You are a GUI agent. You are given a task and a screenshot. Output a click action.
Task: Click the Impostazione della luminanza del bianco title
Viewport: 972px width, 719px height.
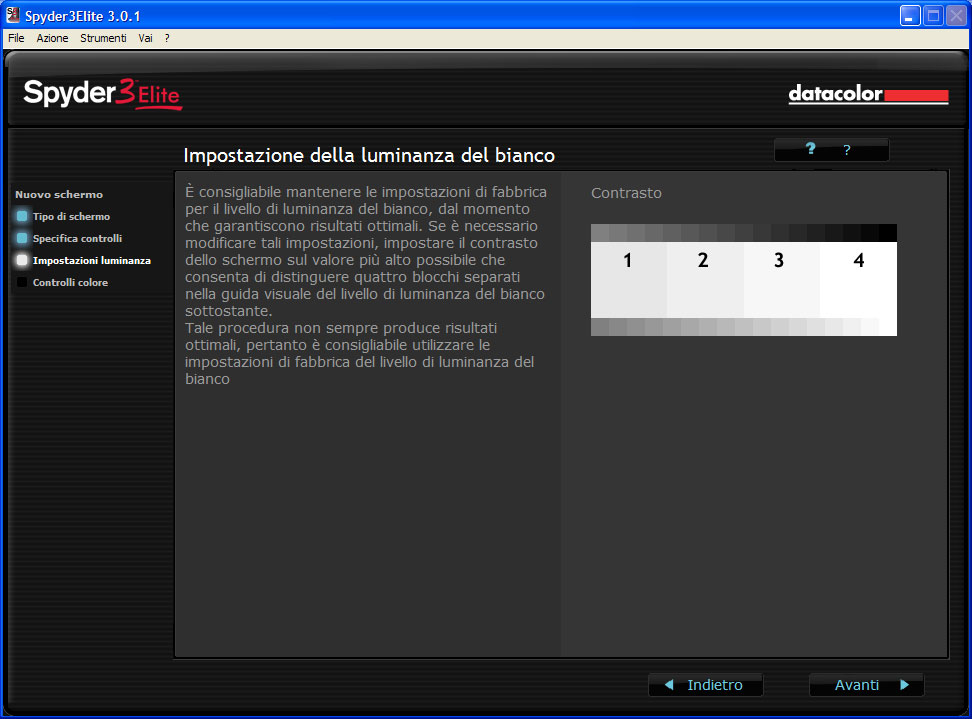coord(369,155)
